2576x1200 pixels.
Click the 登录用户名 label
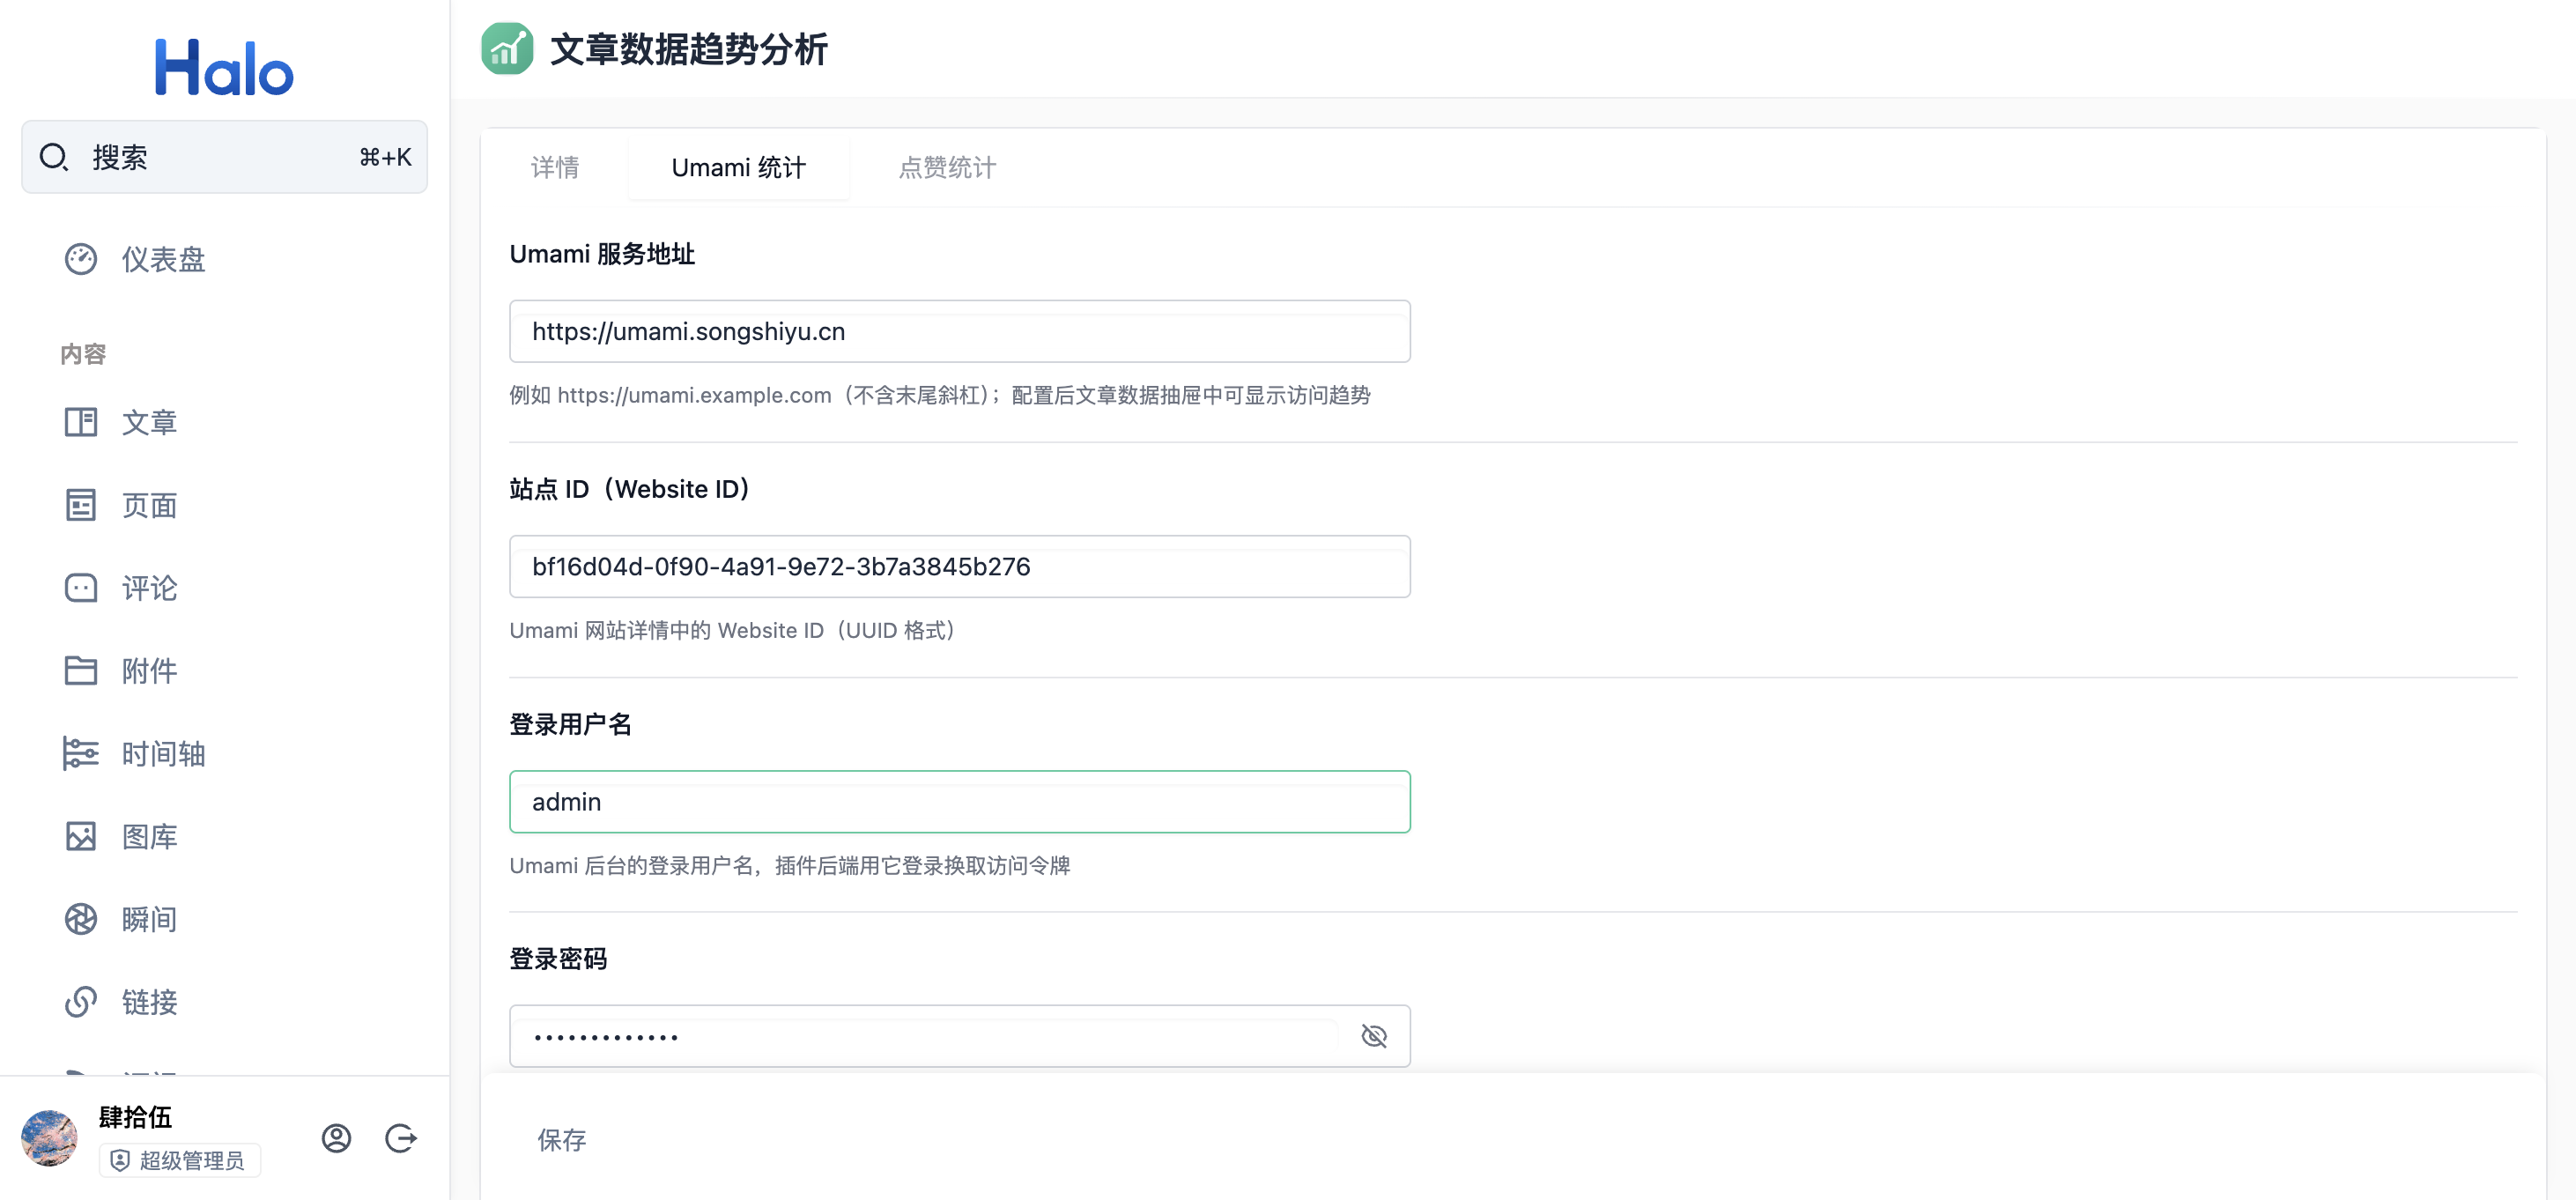(570, 724)
